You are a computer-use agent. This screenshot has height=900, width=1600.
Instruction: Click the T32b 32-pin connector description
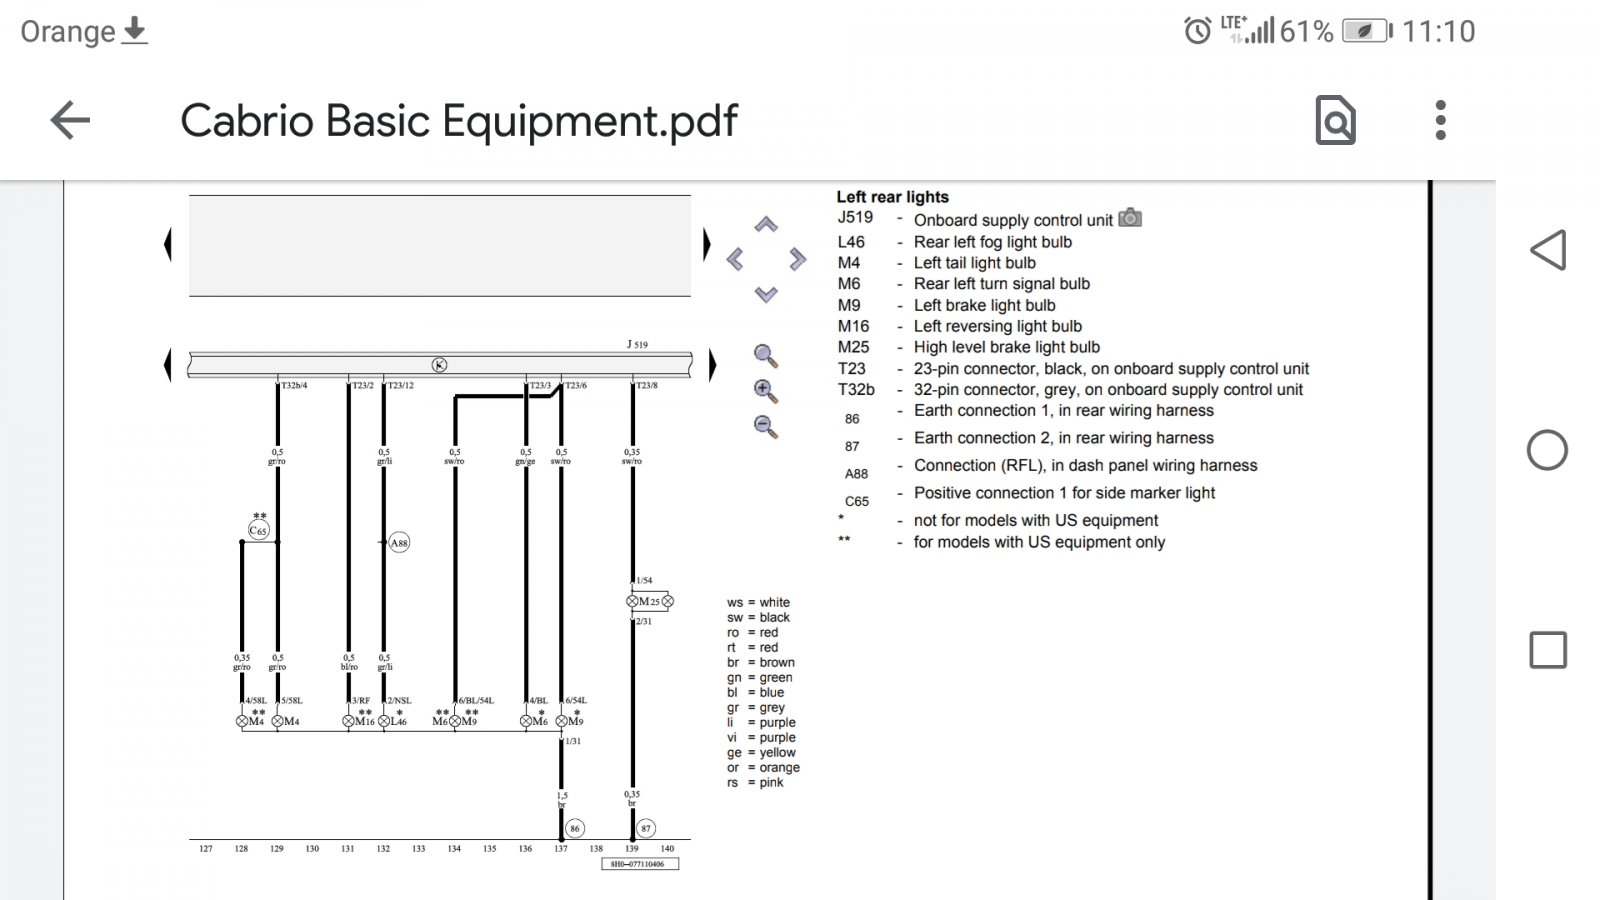pos(1108,390)
